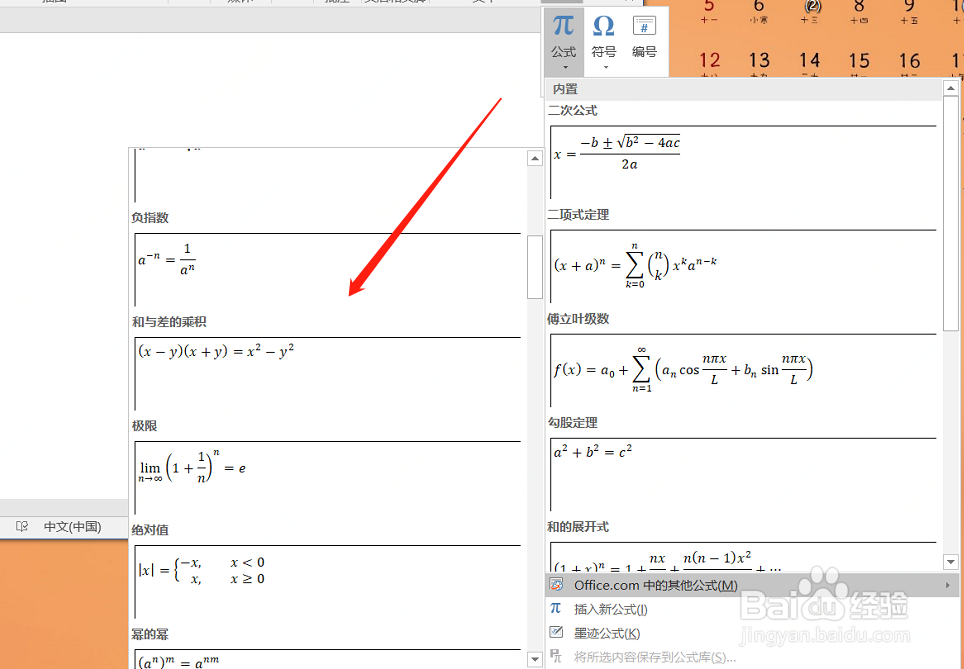Viewport: 964px width, 669px height.
Task: Insert the 二项式定理 binomial theorem equation
Action: (x=743, y=266)
